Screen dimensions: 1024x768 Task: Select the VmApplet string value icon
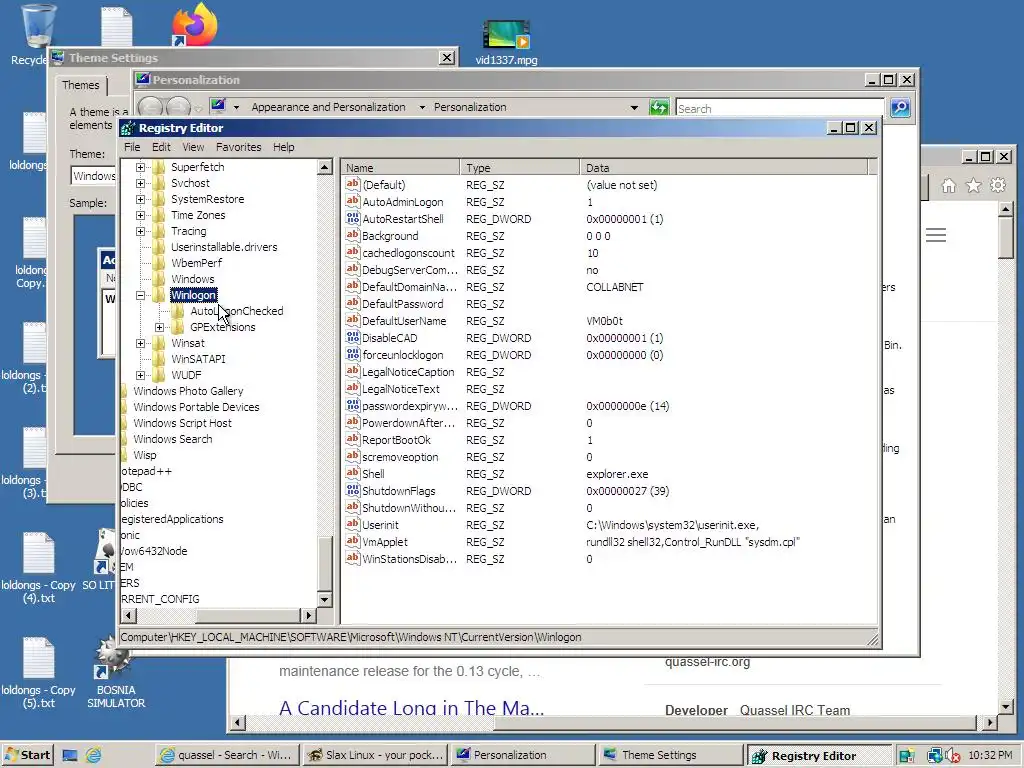point(353,541)
